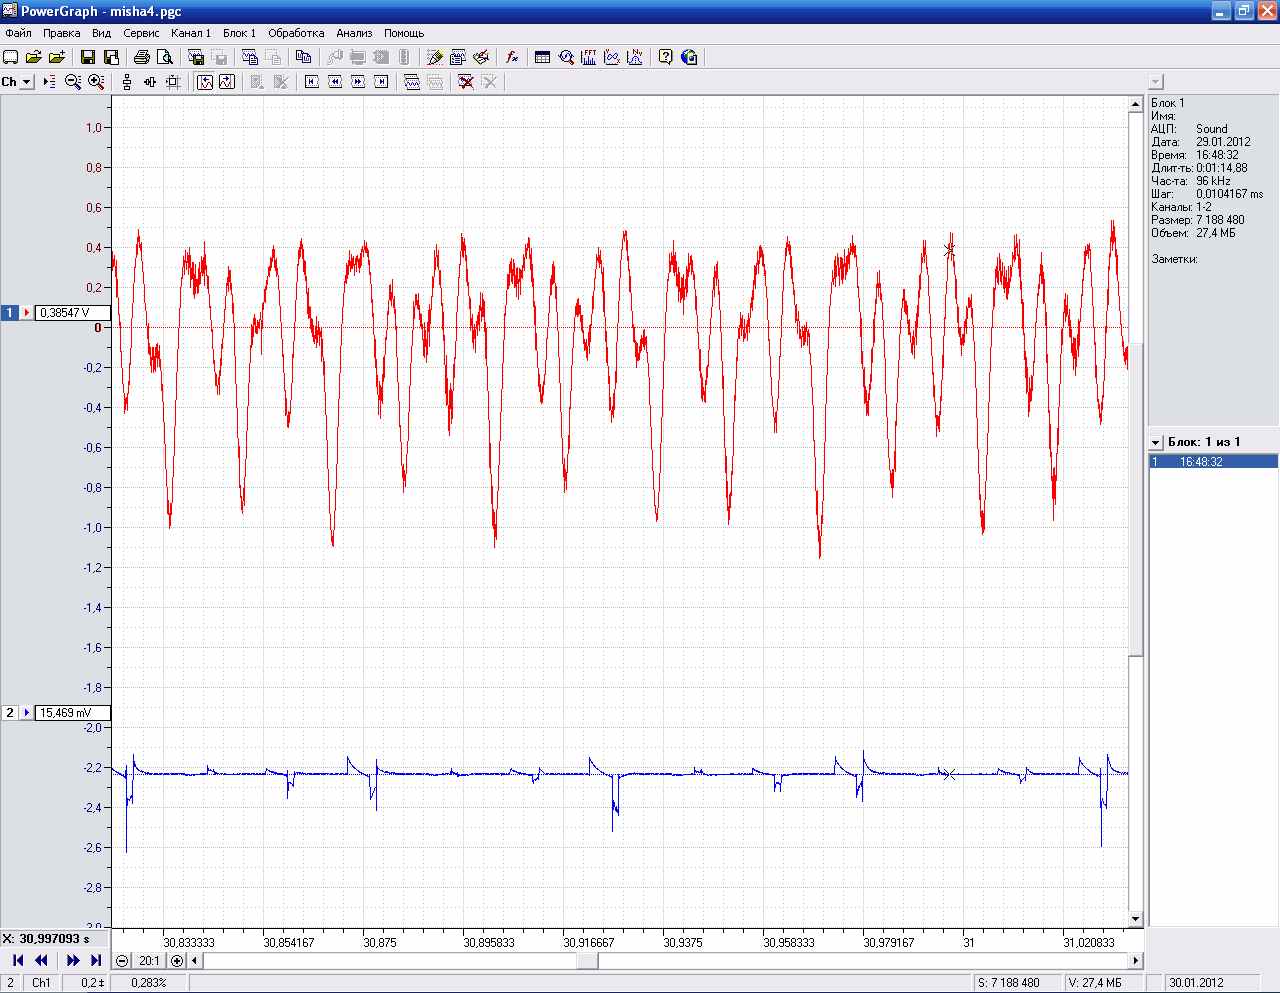Expand the block list dropdown arrow
The width and height of the screenshot is (1280, 993).
pyautogui.click(x=1156, y=442)
